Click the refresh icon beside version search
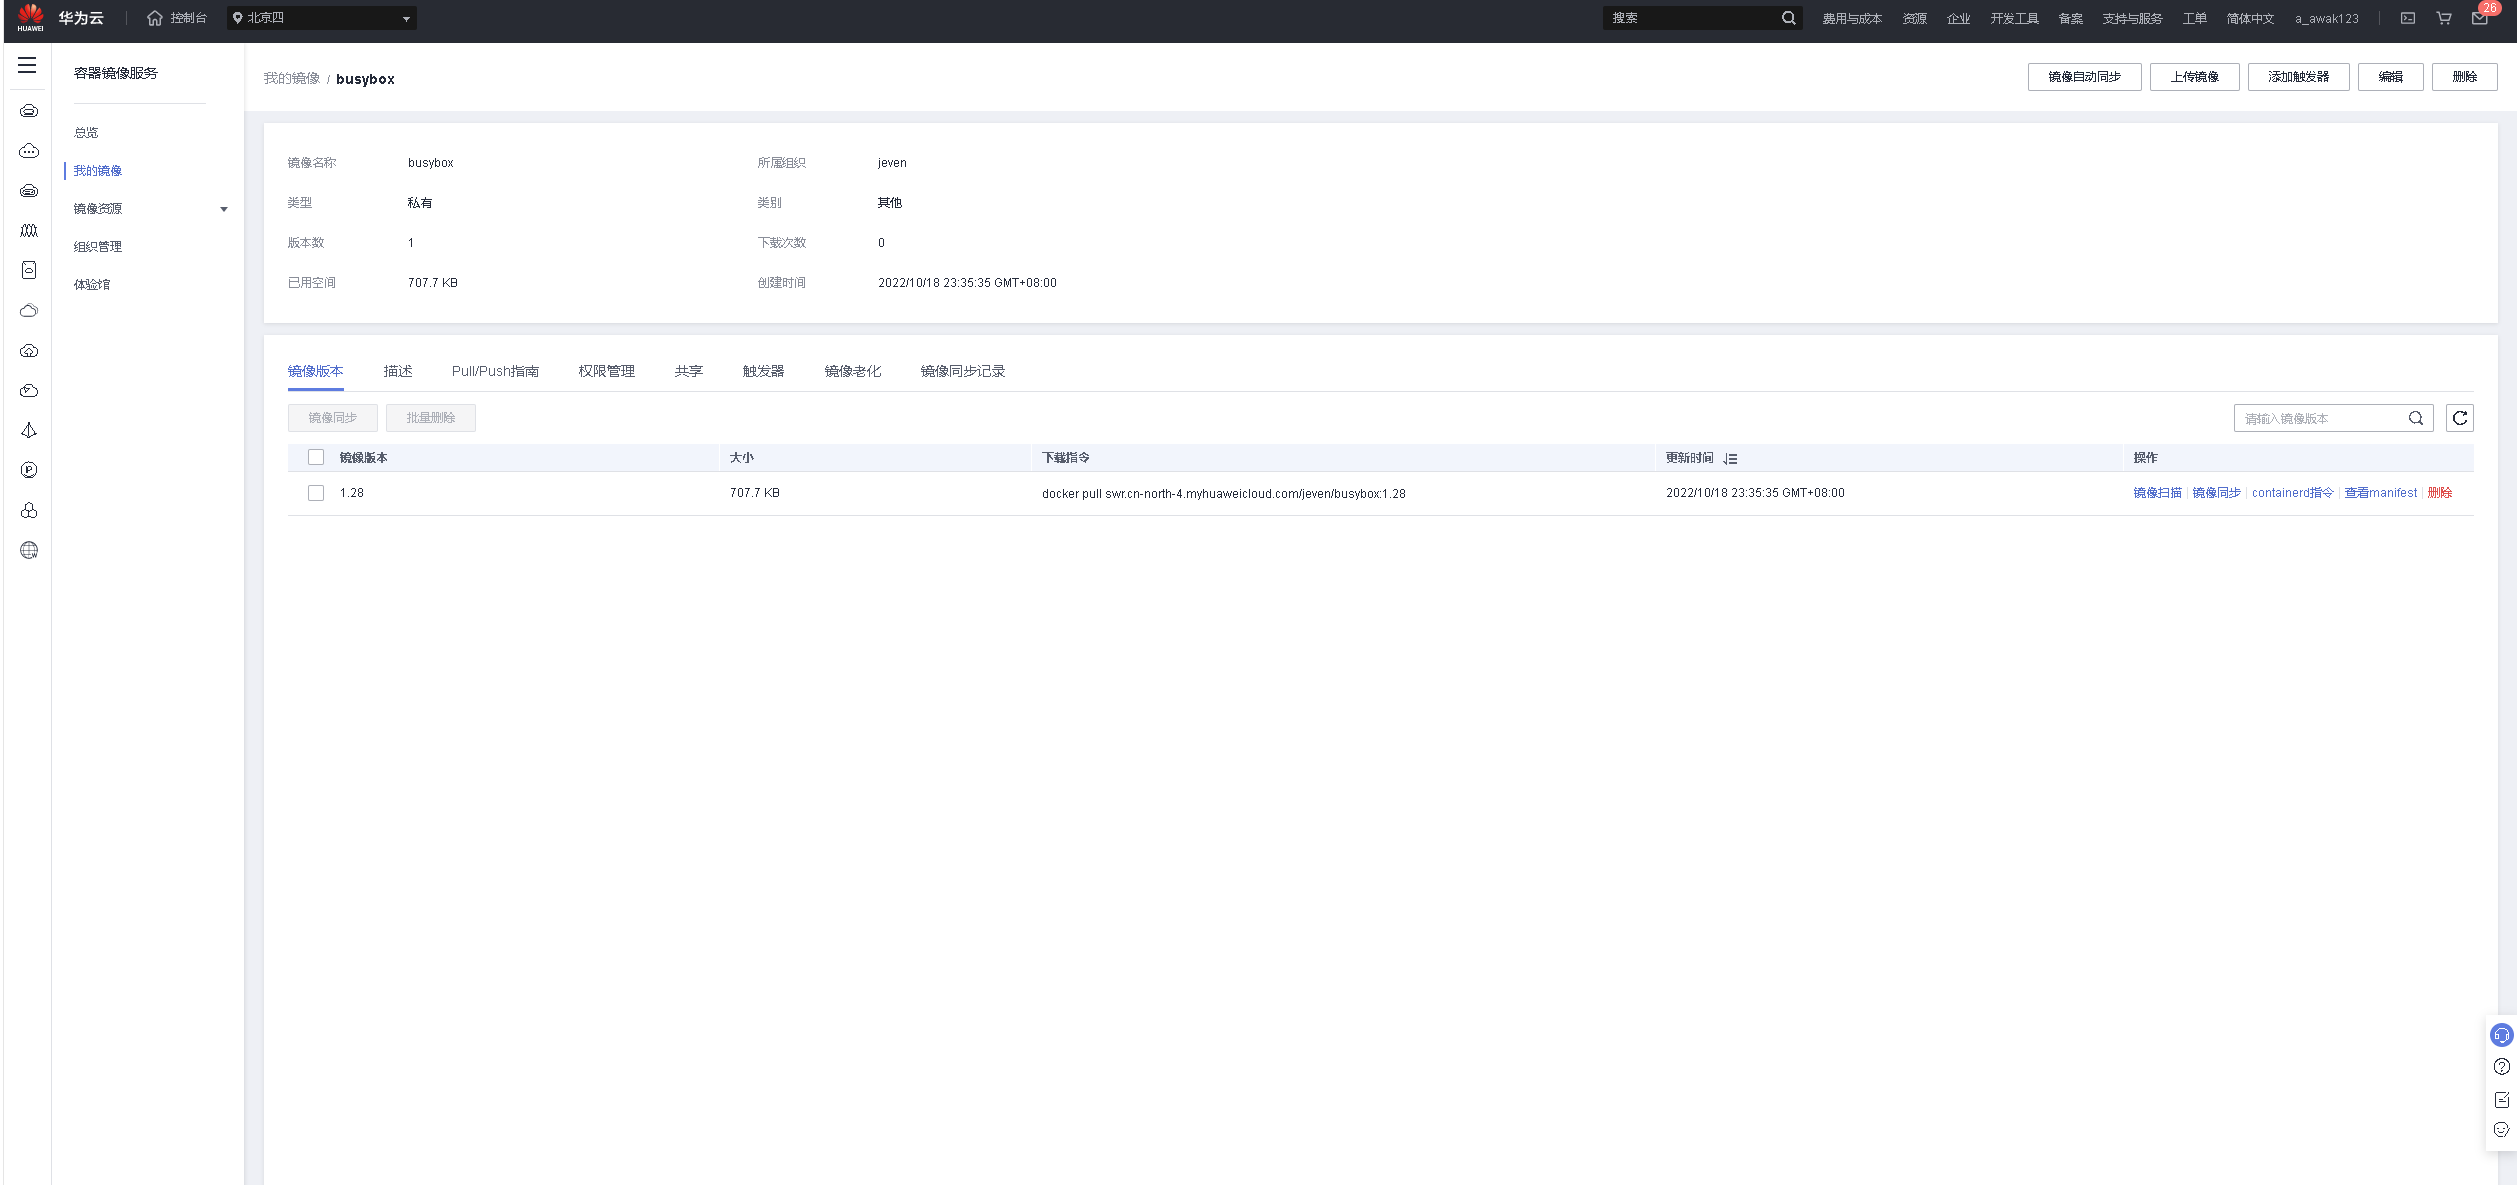This screenshot has width=2517, height=1185. click(2459, 418)
